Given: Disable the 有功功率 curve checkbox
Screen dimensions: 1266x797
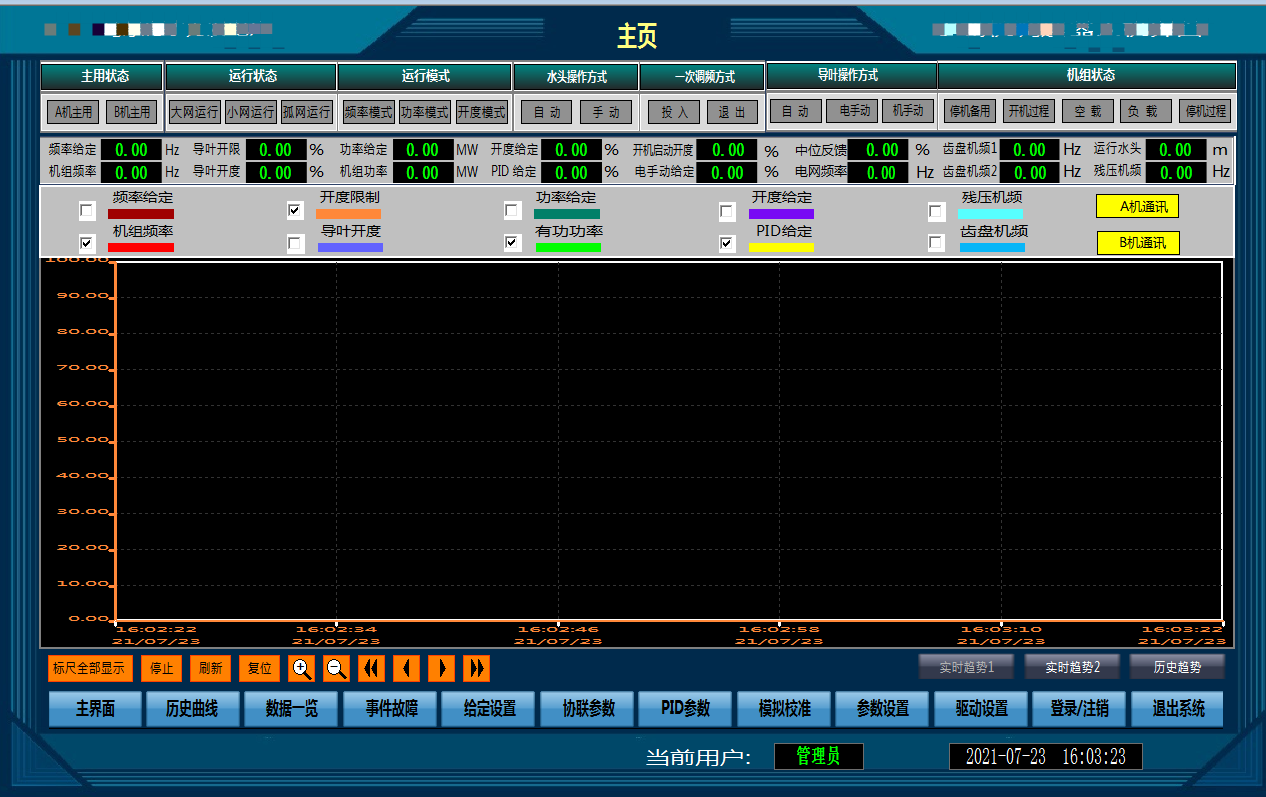Looking at the screenshot, I should pos(513,243).
